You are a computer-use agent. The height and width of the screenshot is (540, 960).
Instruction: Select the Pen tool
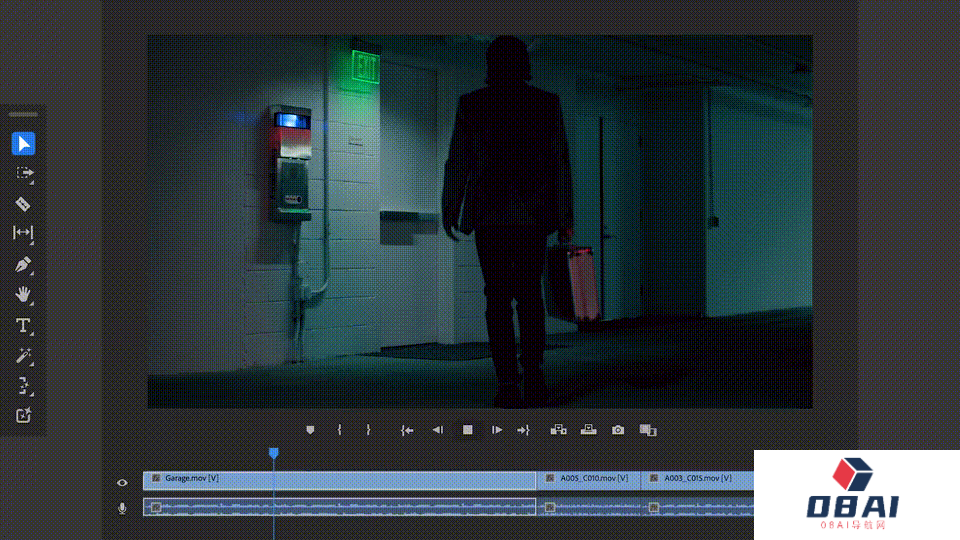(x=23, y=264)
